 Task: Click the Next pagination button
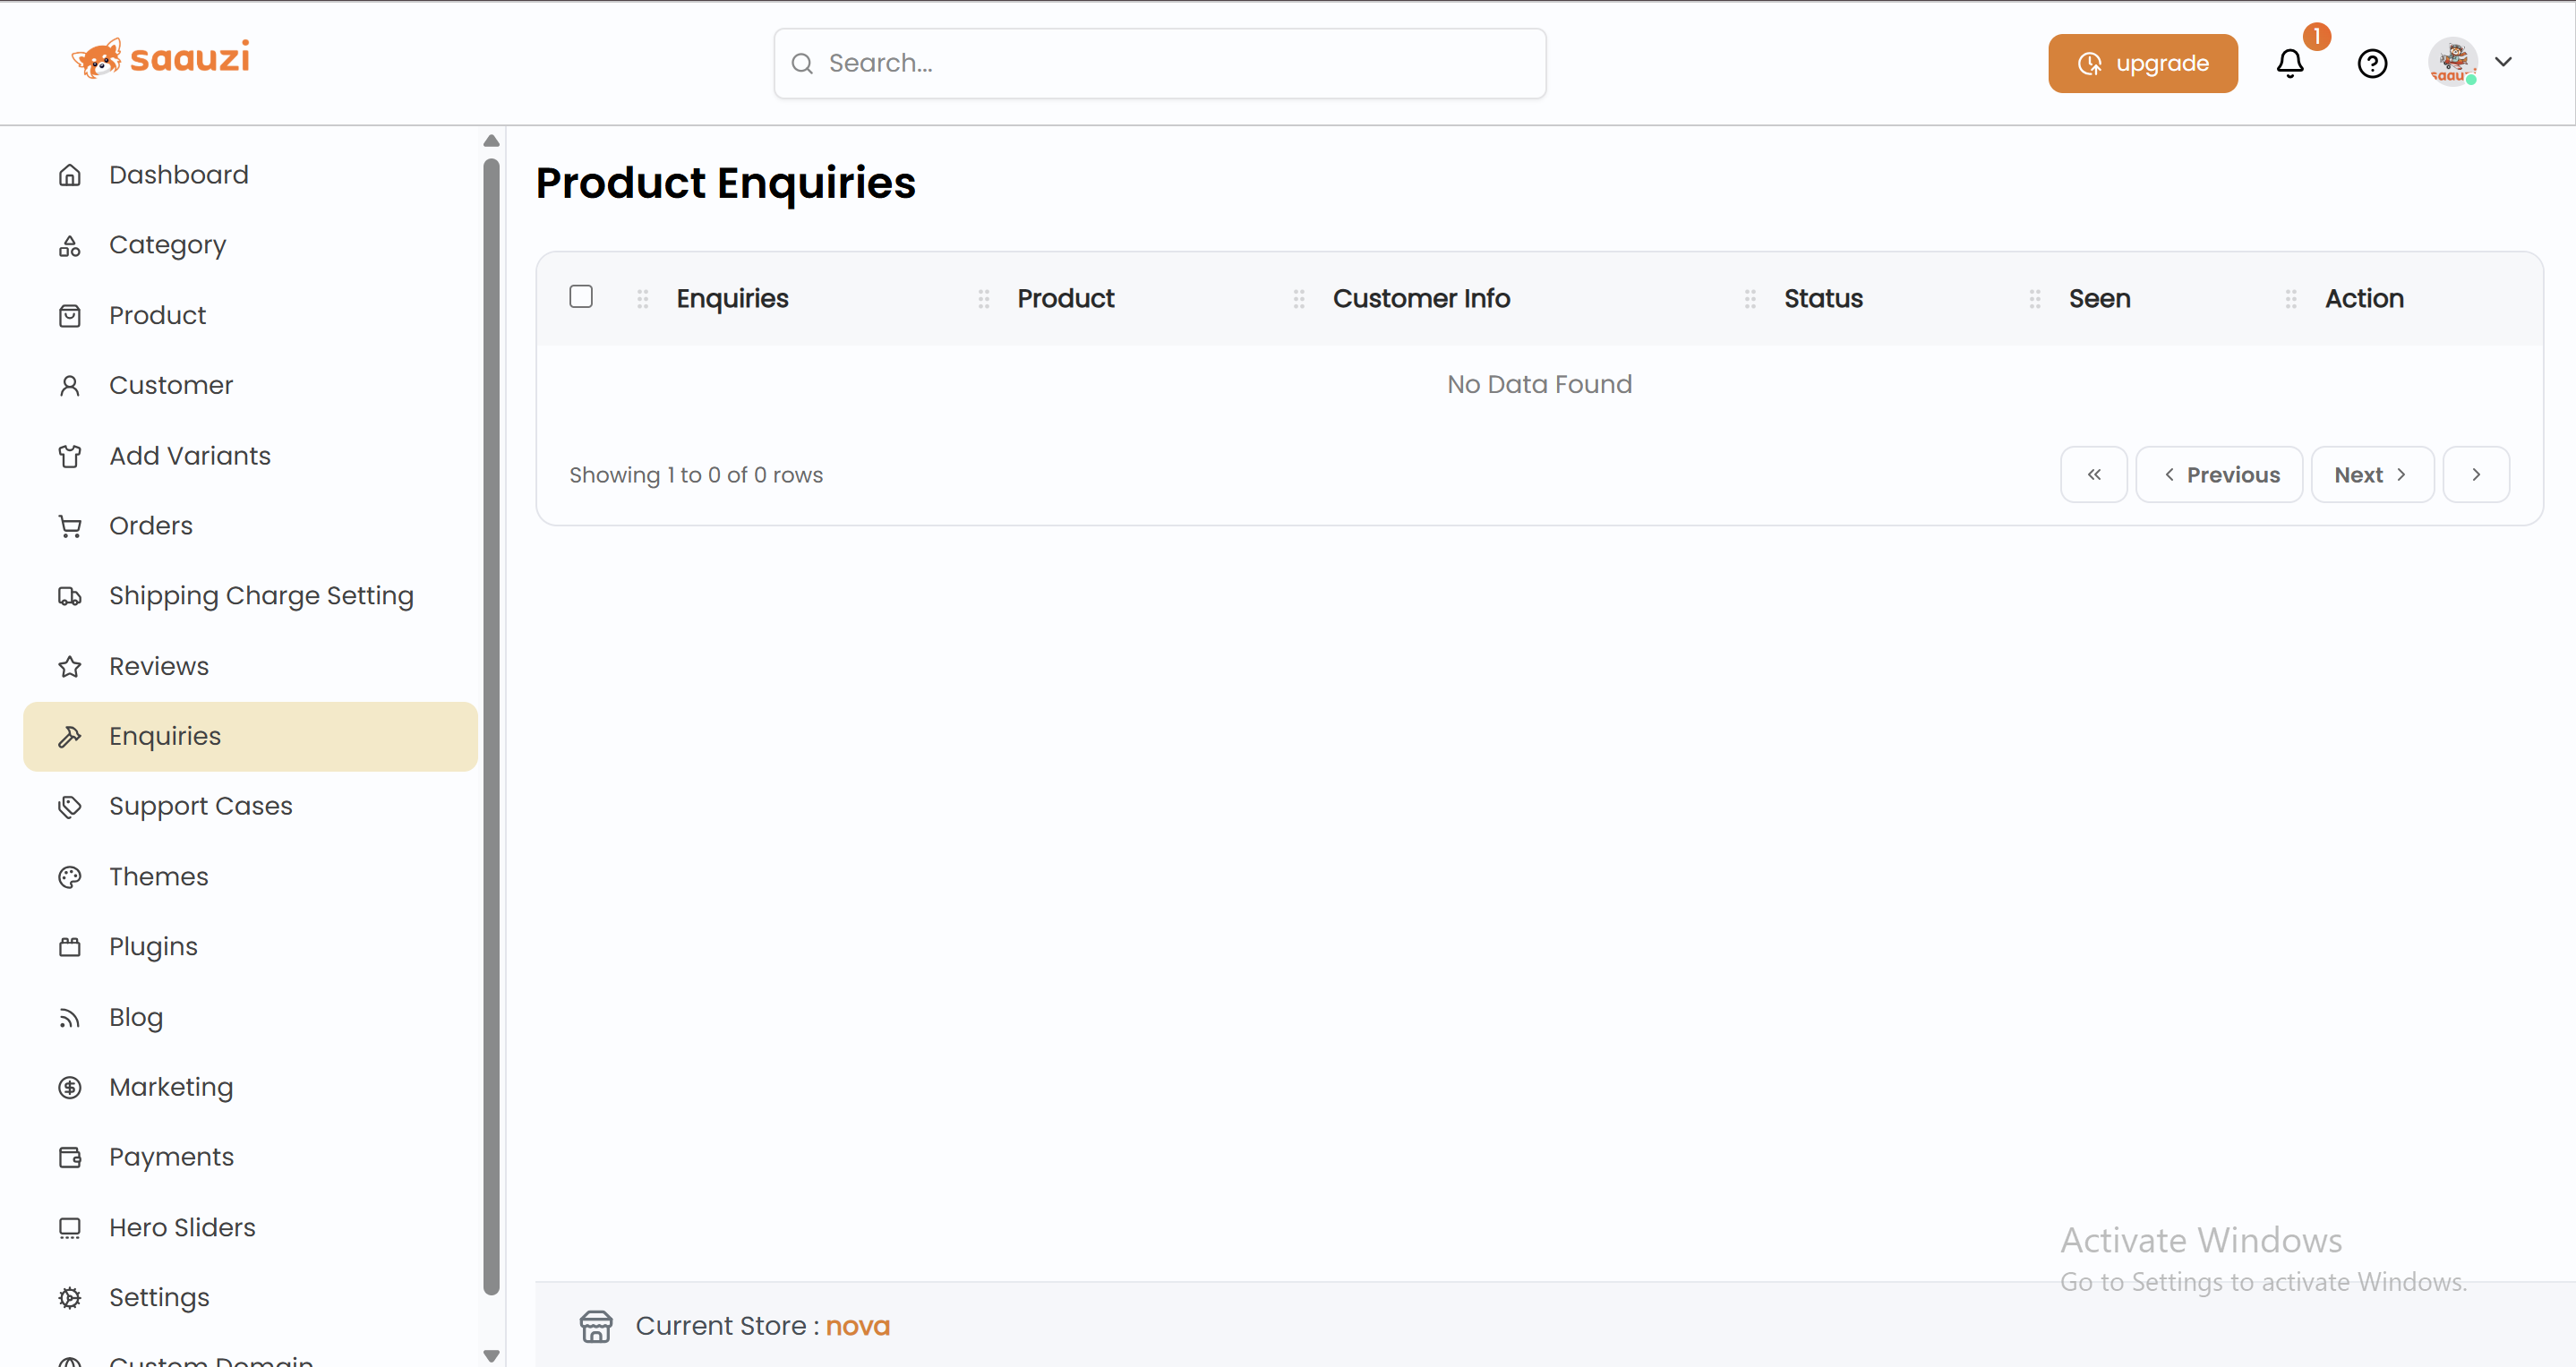pyautogui.click(x=2371, y=475)
